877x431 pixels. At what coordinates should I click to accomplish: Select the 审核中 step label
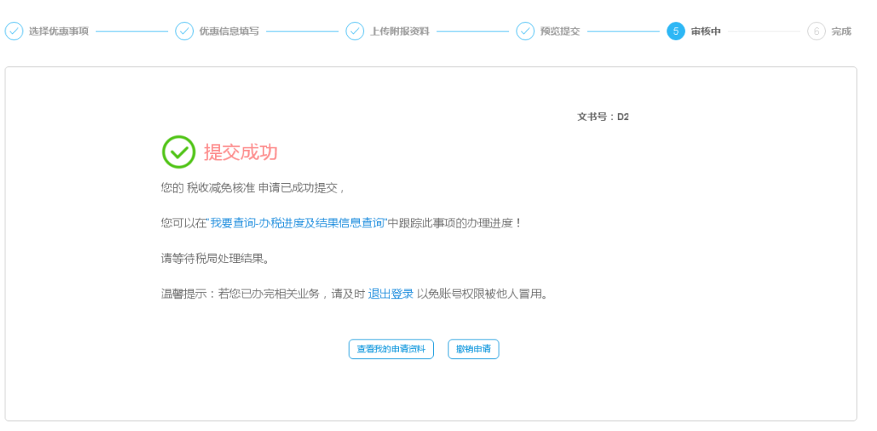point(706,31)
